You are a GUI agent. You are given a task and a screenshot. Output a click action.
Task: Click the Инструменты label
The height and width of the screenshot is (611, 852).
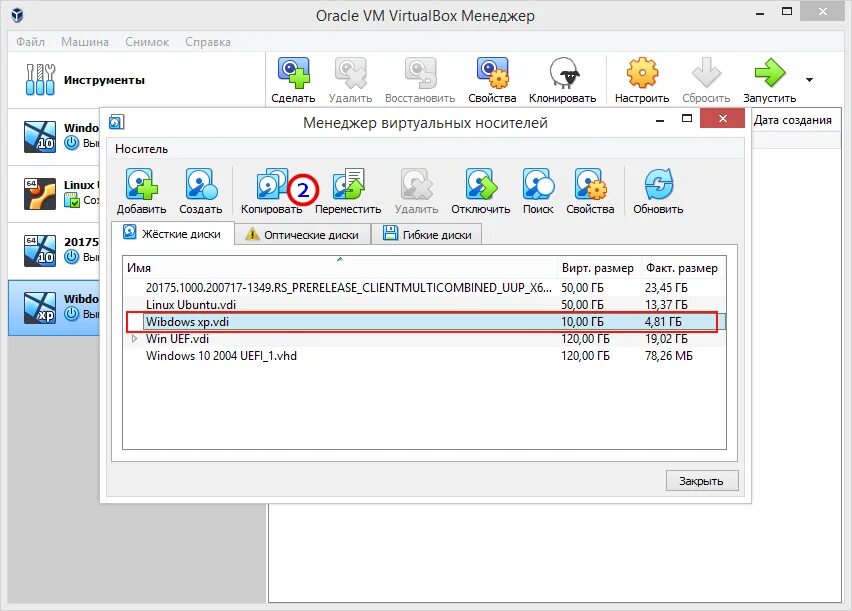click(x=104, y=80)
